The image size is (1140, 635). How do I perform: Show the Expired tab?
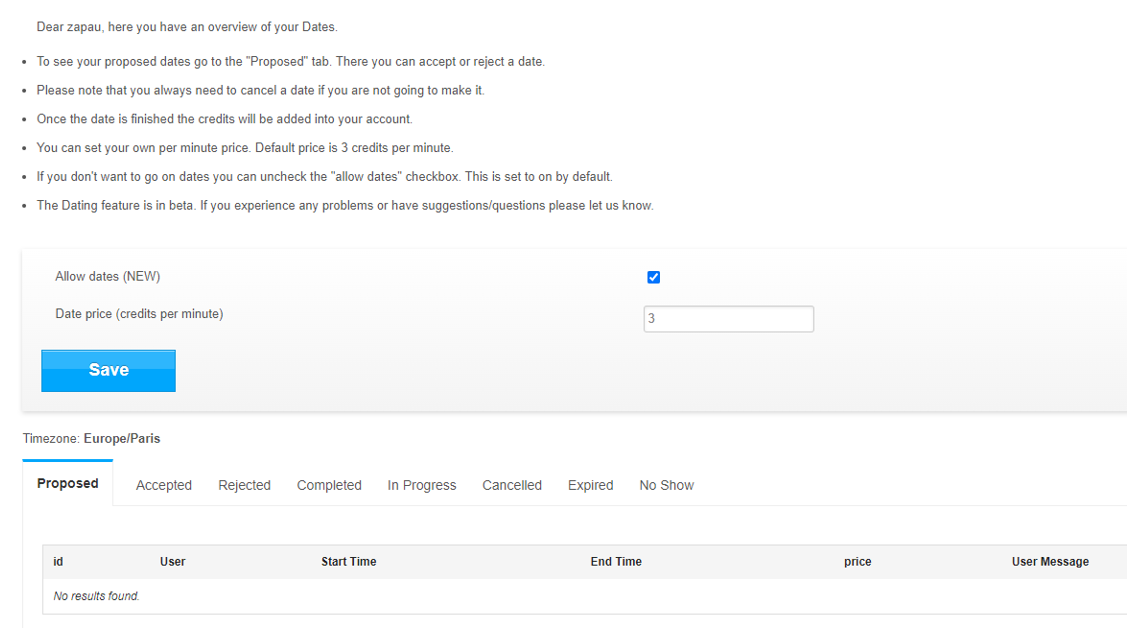[590, 485]
